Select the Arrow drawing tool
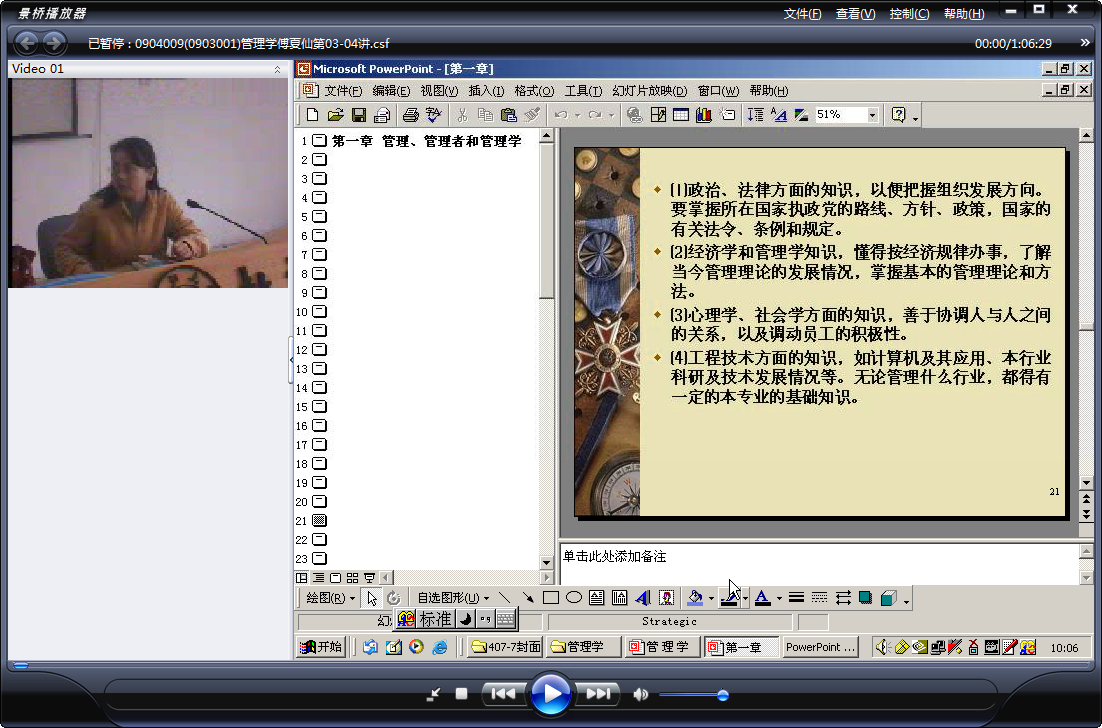1102x728 pixels. (x=528, y=598)
